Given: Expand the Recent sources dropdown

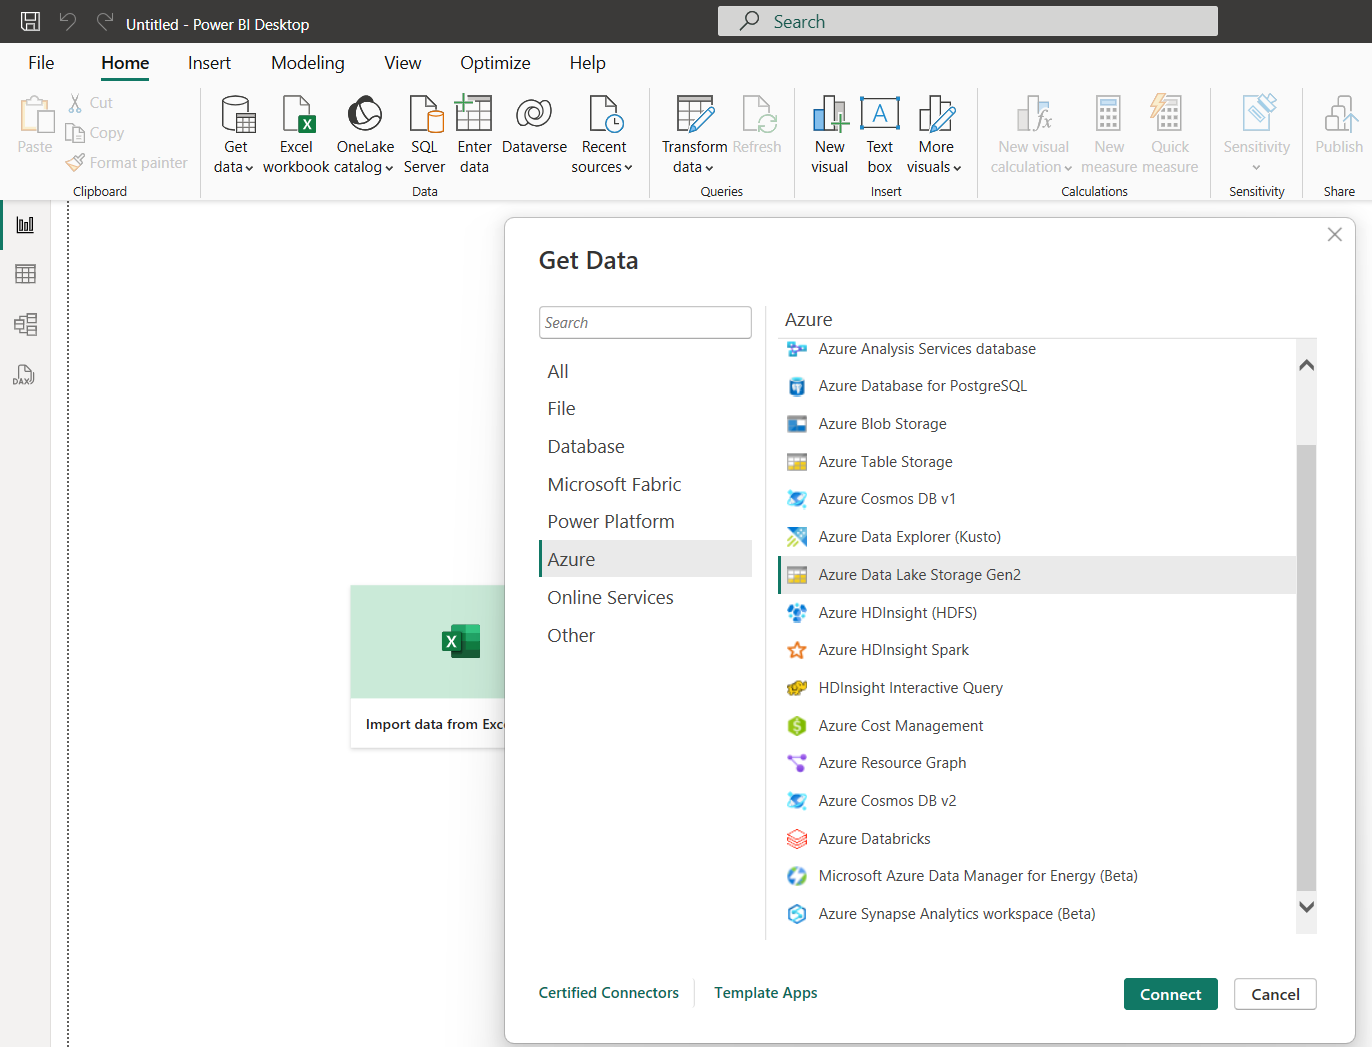Looking at the screenshot, I should (603, 167).
